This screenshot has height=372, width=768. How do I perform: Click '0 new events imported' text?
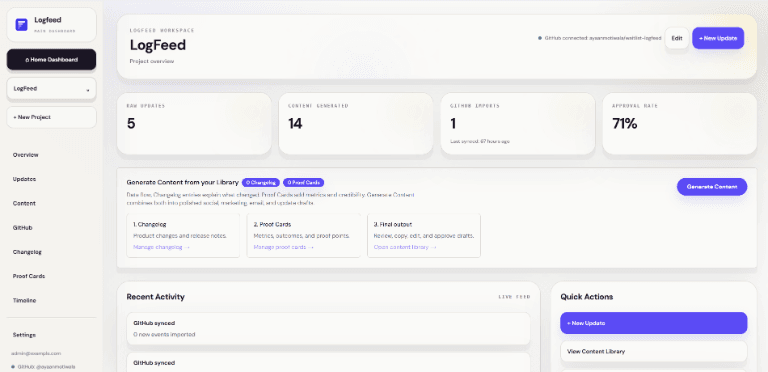[x=165, y=334]
